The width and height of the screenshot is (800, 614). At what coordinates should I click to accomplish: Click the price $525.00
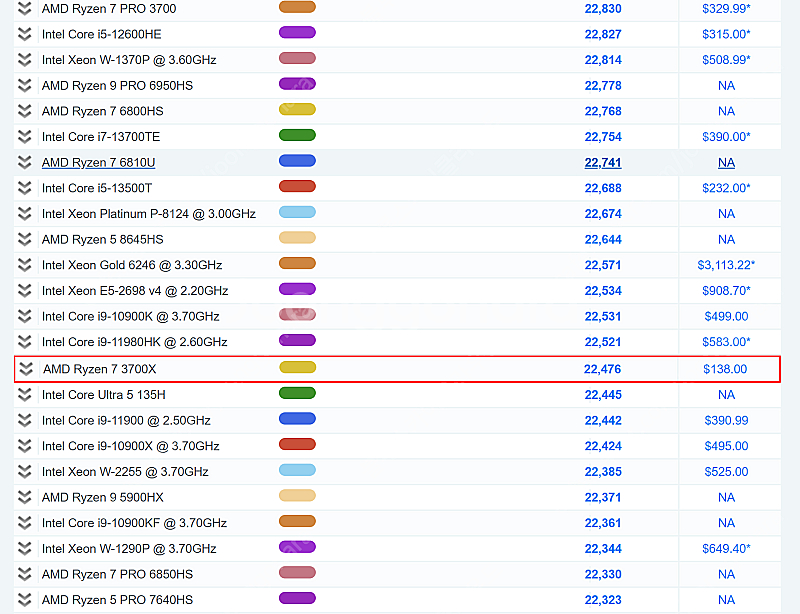727,472
